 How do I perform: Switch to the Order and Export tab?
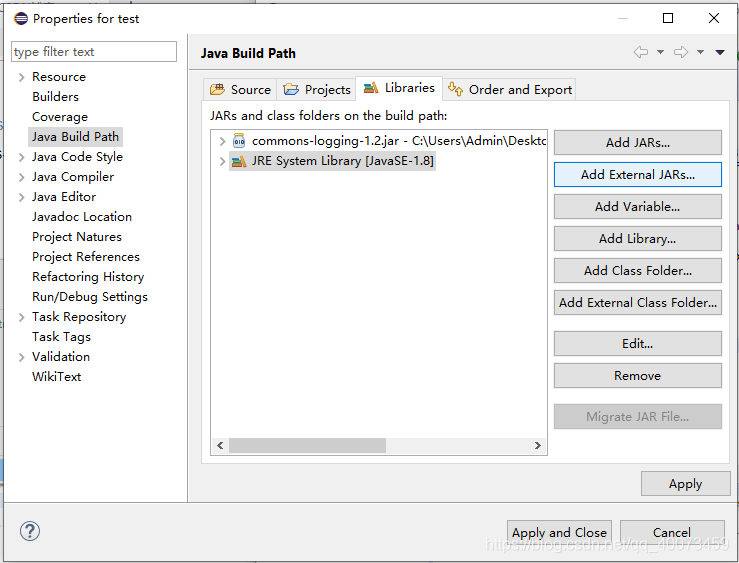click(x=510, y=89)
